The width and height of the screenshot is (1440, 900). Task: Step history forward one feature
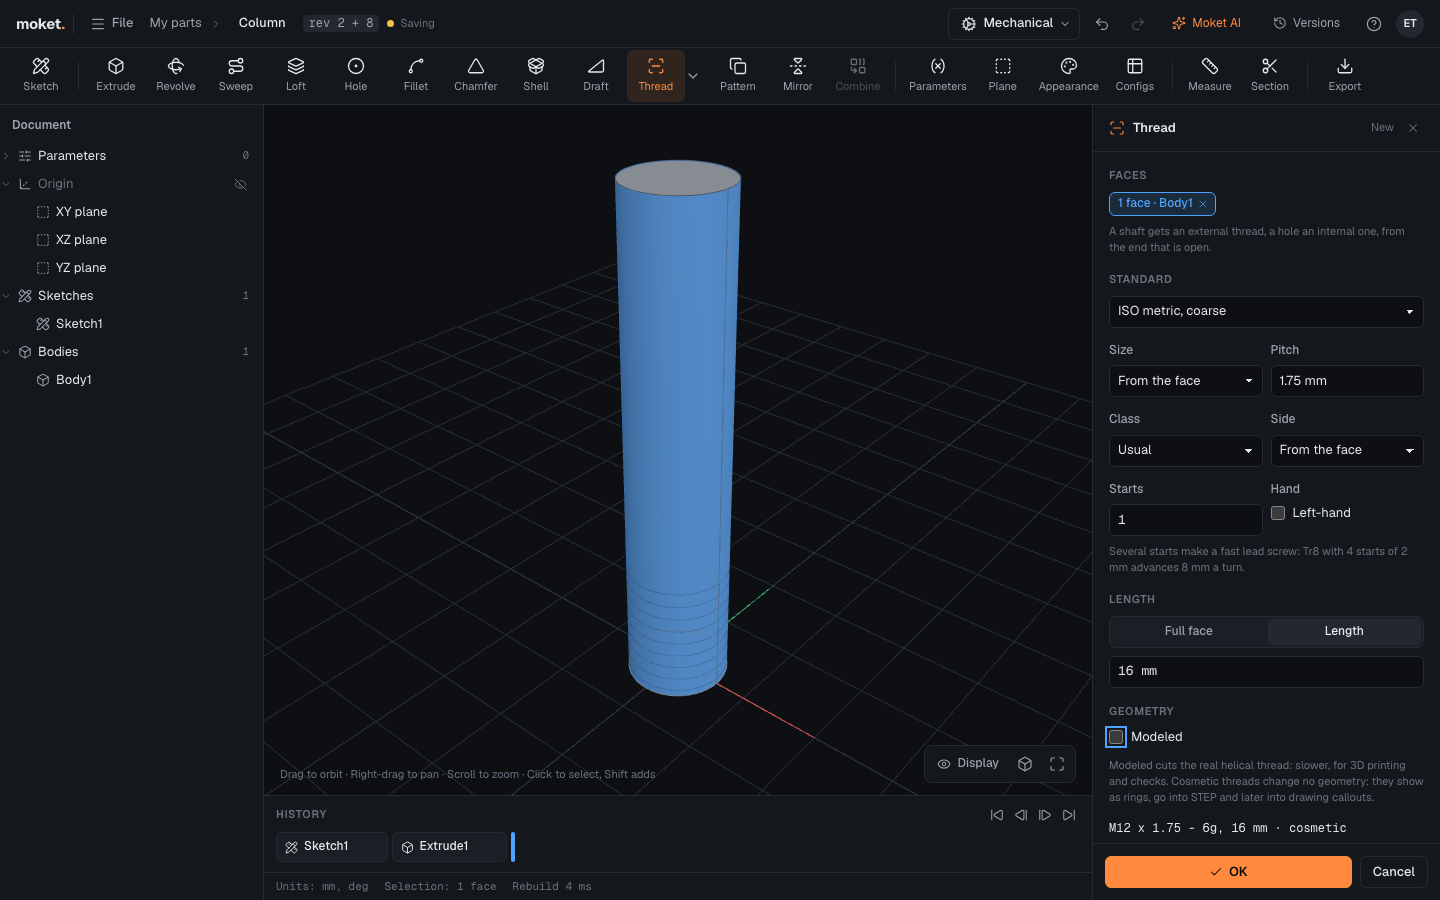tap(1045, 815)
